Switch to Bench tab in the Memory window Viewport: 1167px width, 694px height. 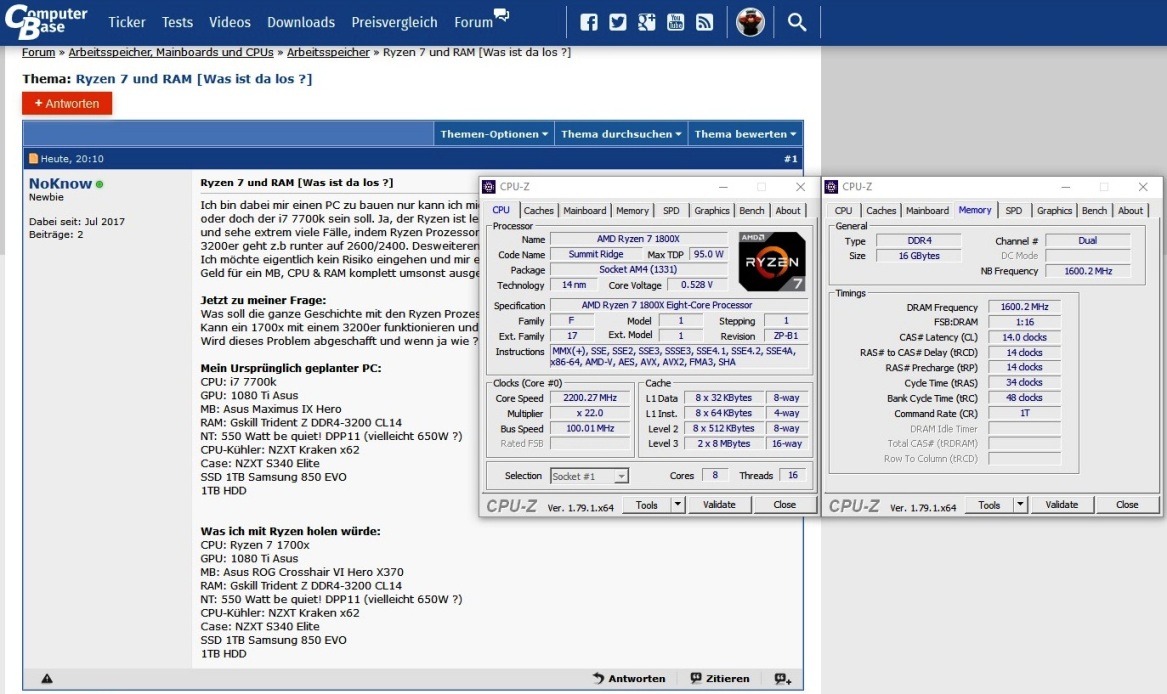click(x=1094, y=211)
